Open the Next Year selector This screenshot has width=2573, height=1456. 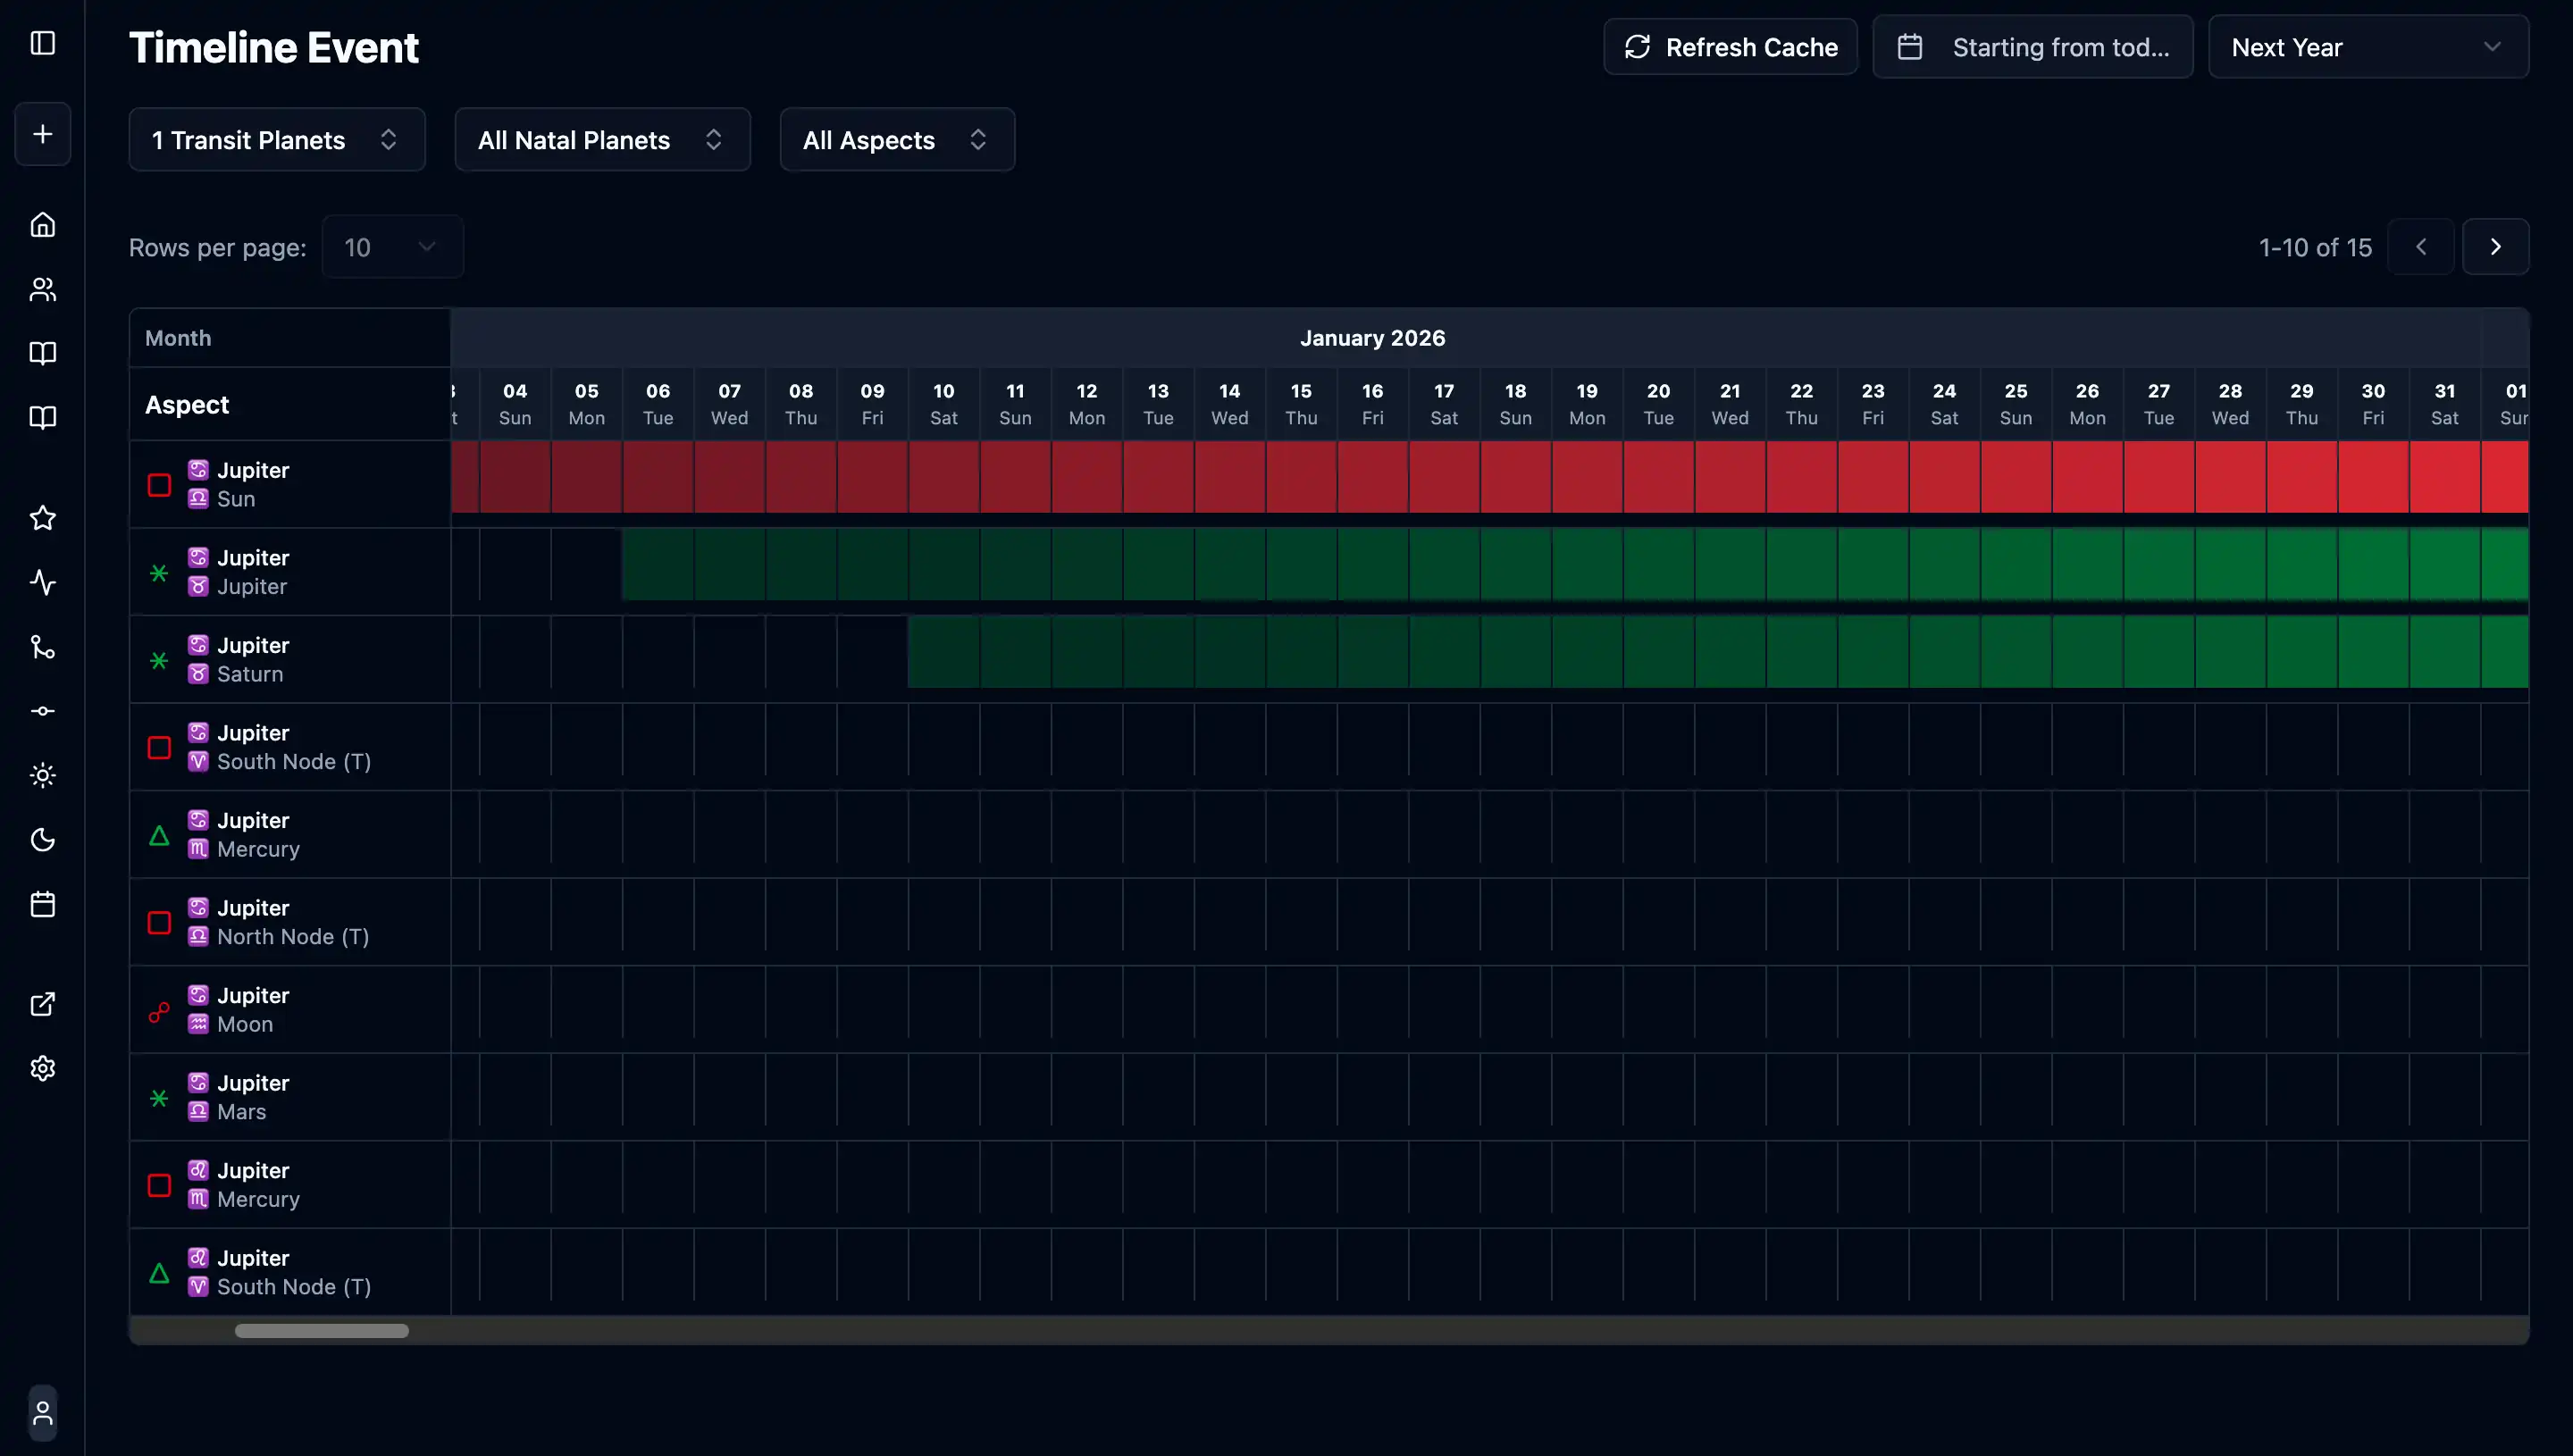point(2368,46)
